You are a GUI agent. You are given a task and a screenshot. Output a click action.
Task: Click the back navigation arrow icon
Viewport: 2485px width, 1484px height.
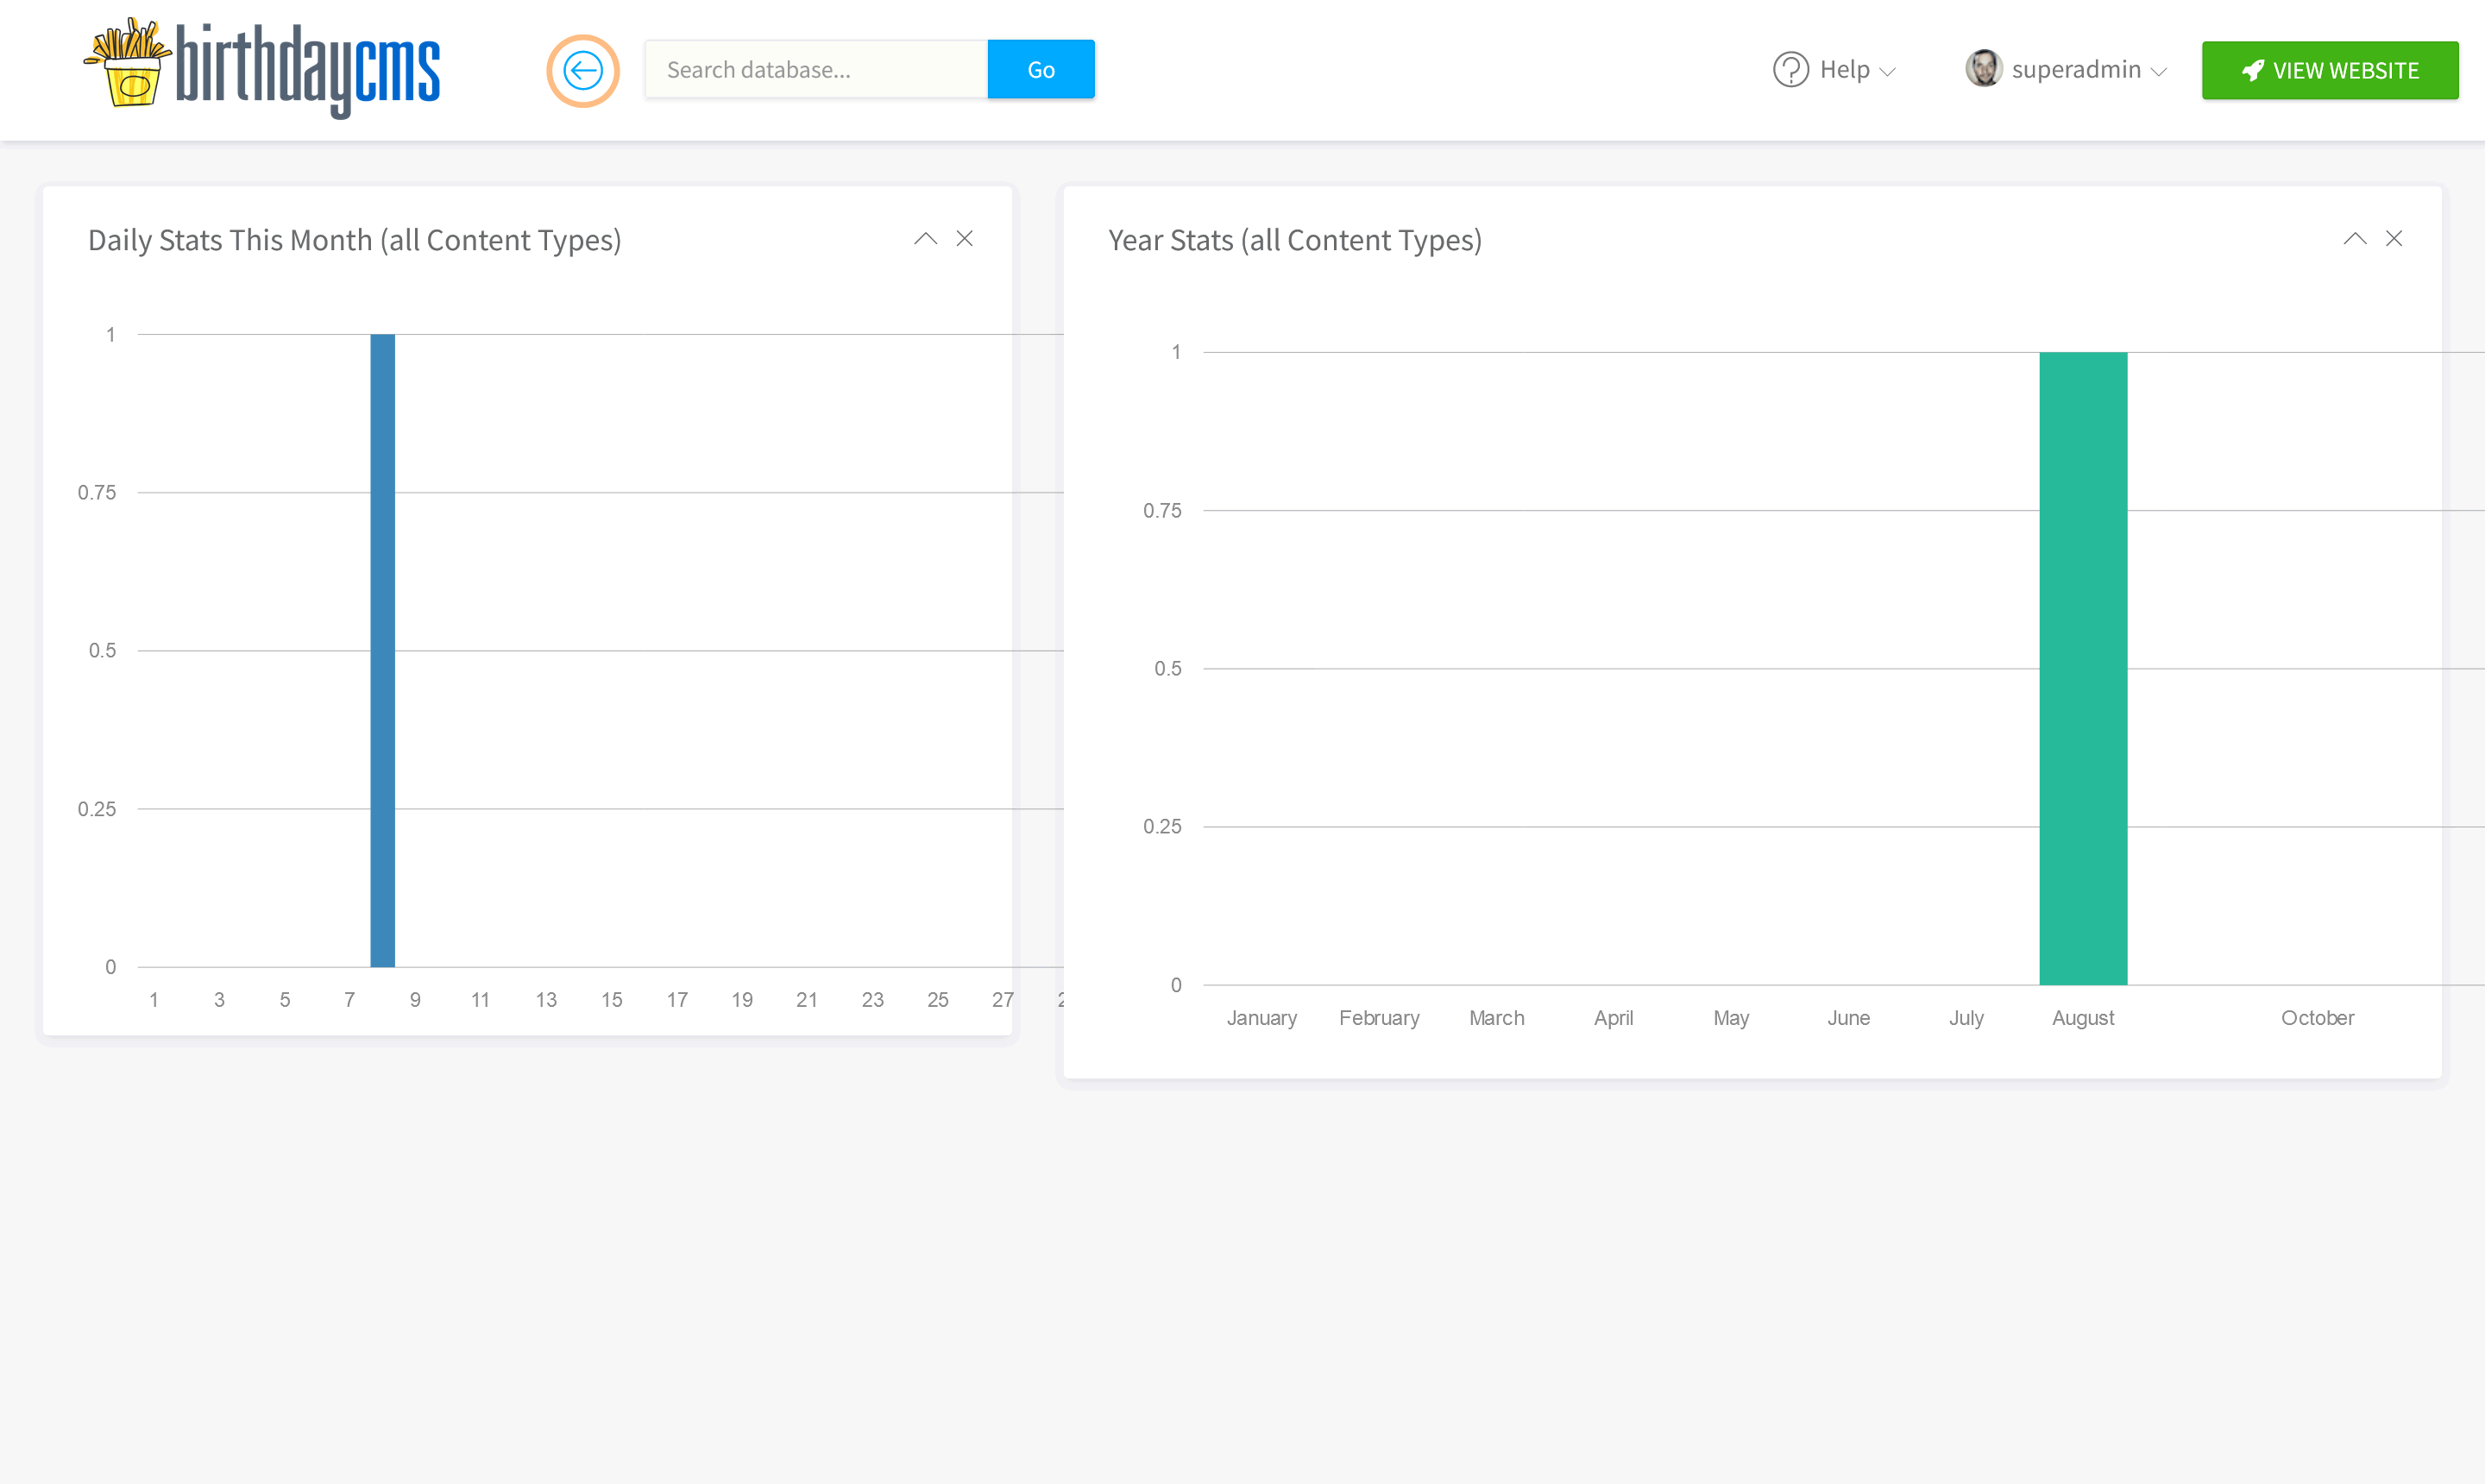click(587, 69)
